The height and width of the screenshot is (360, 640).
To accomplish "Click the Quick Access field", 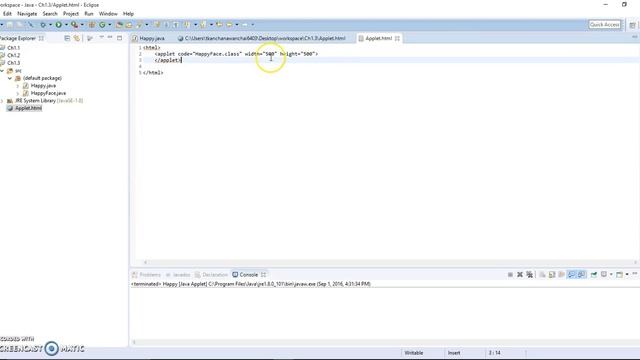I will tap(604, 24).
